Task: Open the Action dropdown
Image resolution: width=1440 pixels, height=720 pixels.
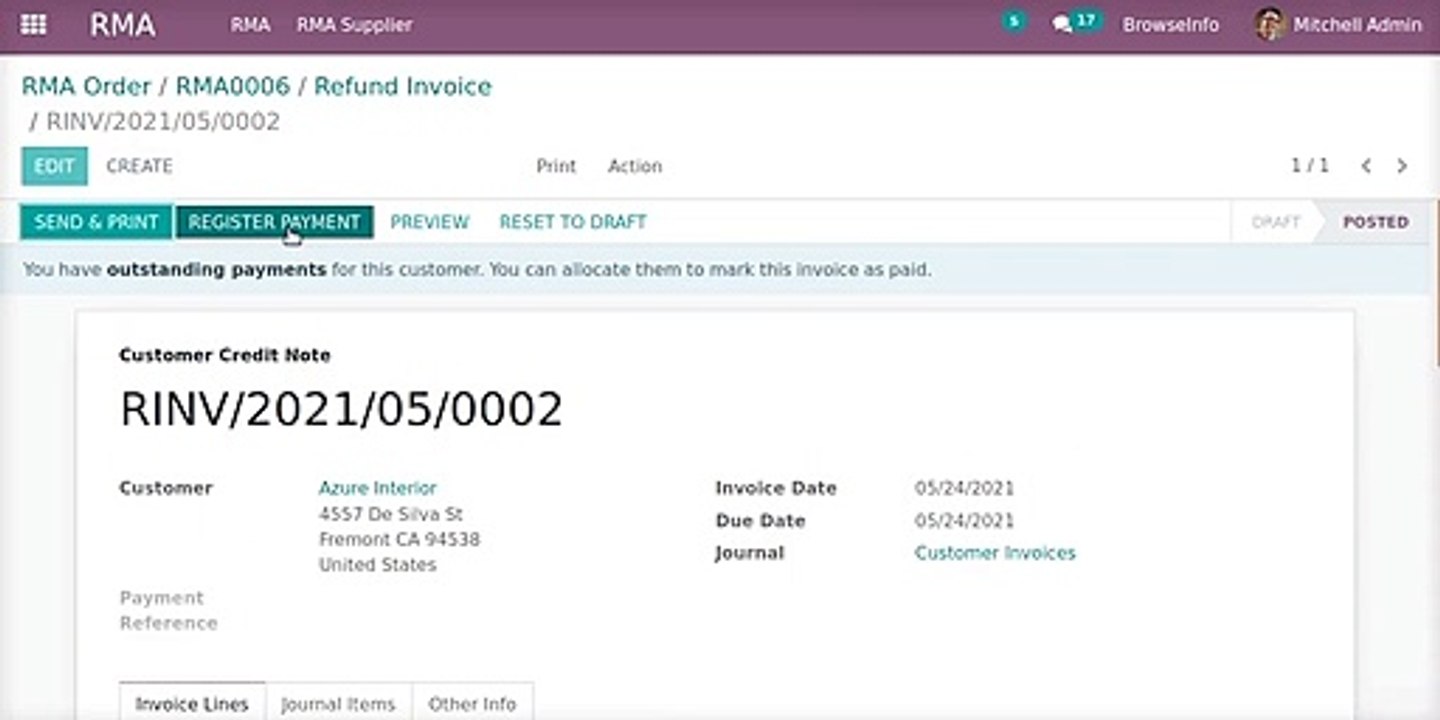Action: [x=635, y=166]
